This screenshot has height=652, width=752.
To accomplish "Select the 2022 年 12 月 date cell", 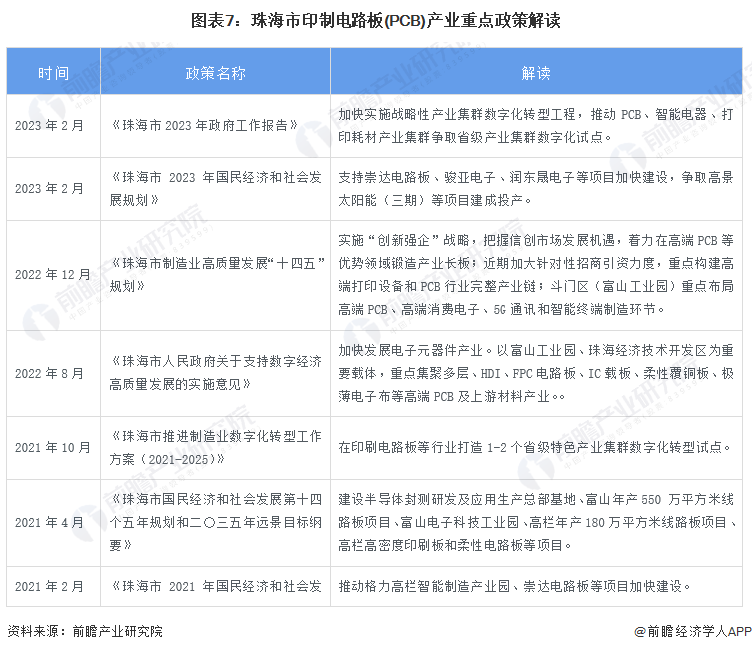I will click(x=53, y=274).
